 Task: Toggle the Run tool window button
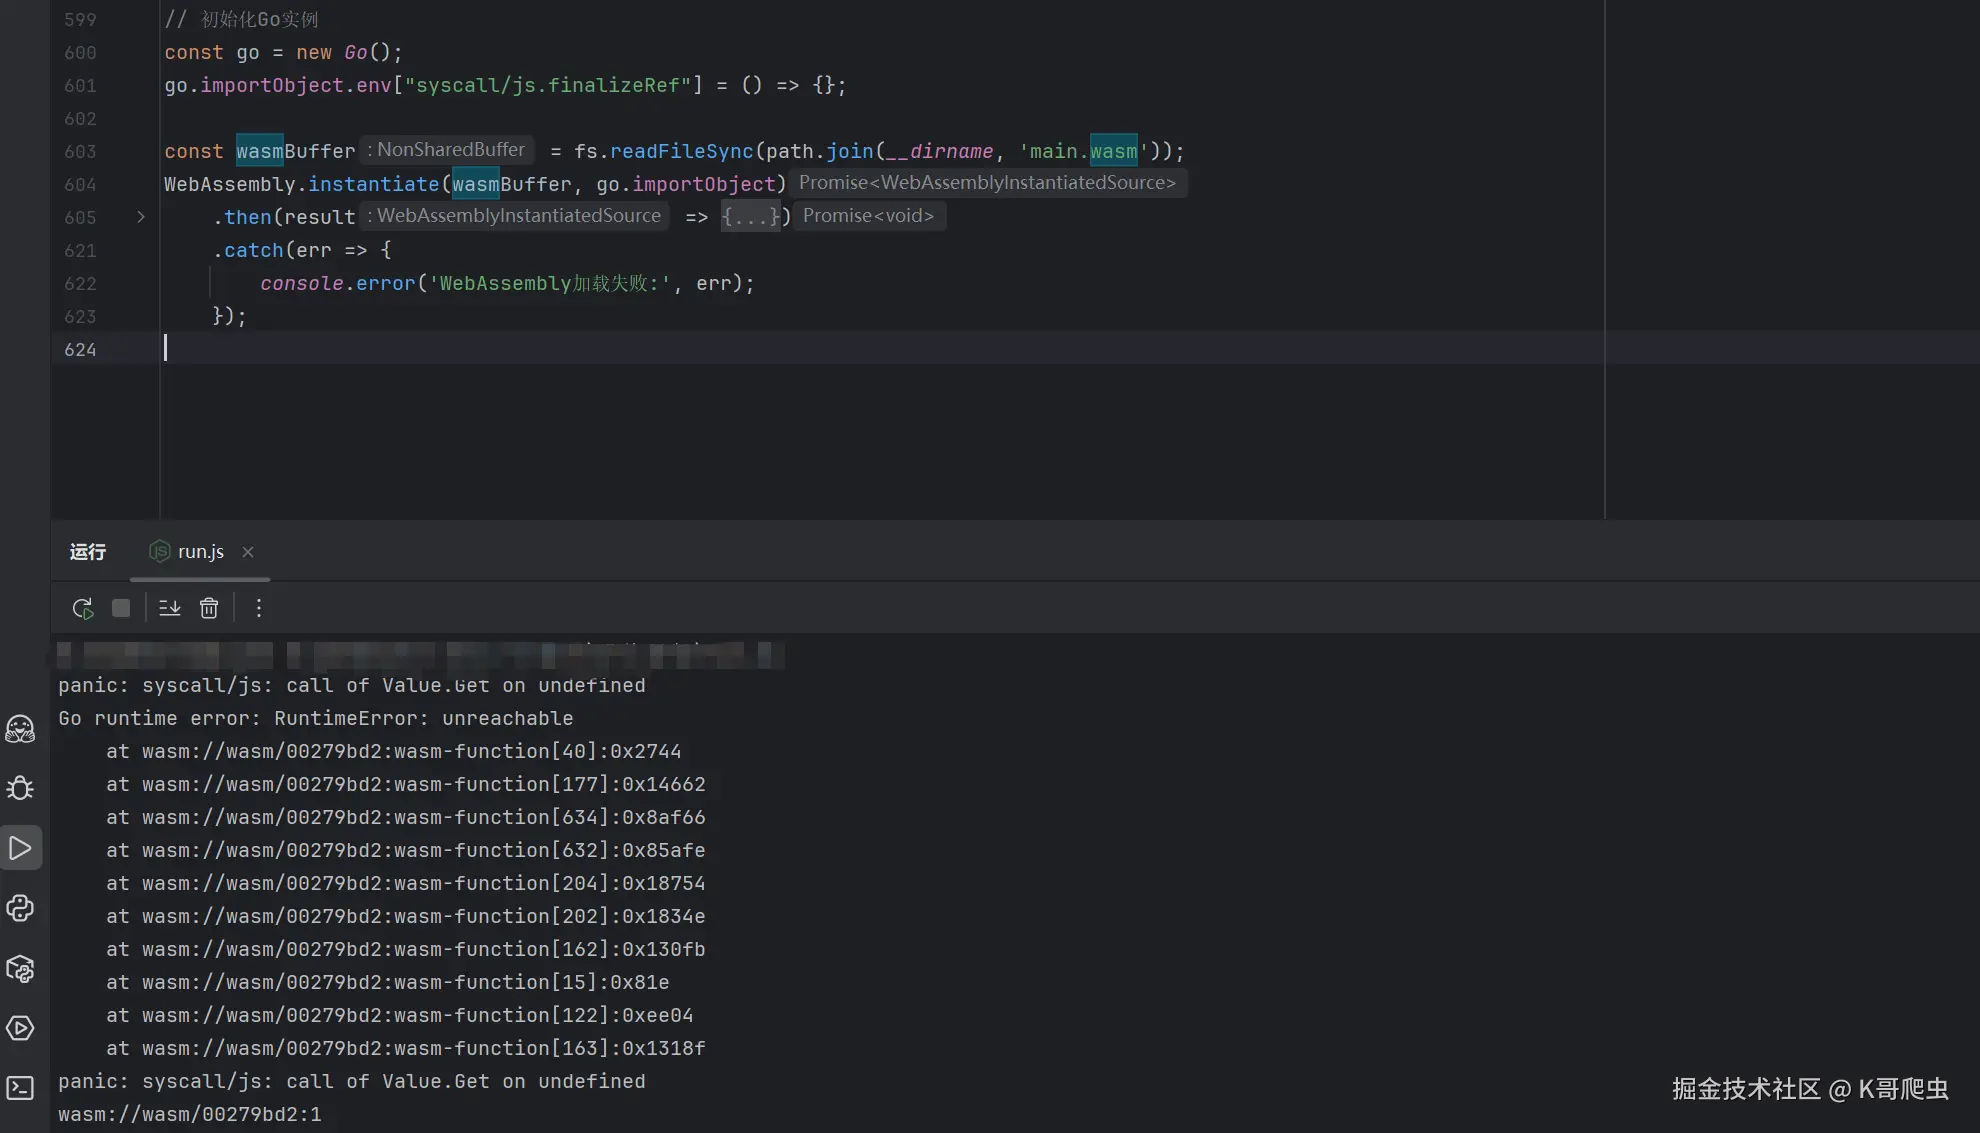[20, 848]
